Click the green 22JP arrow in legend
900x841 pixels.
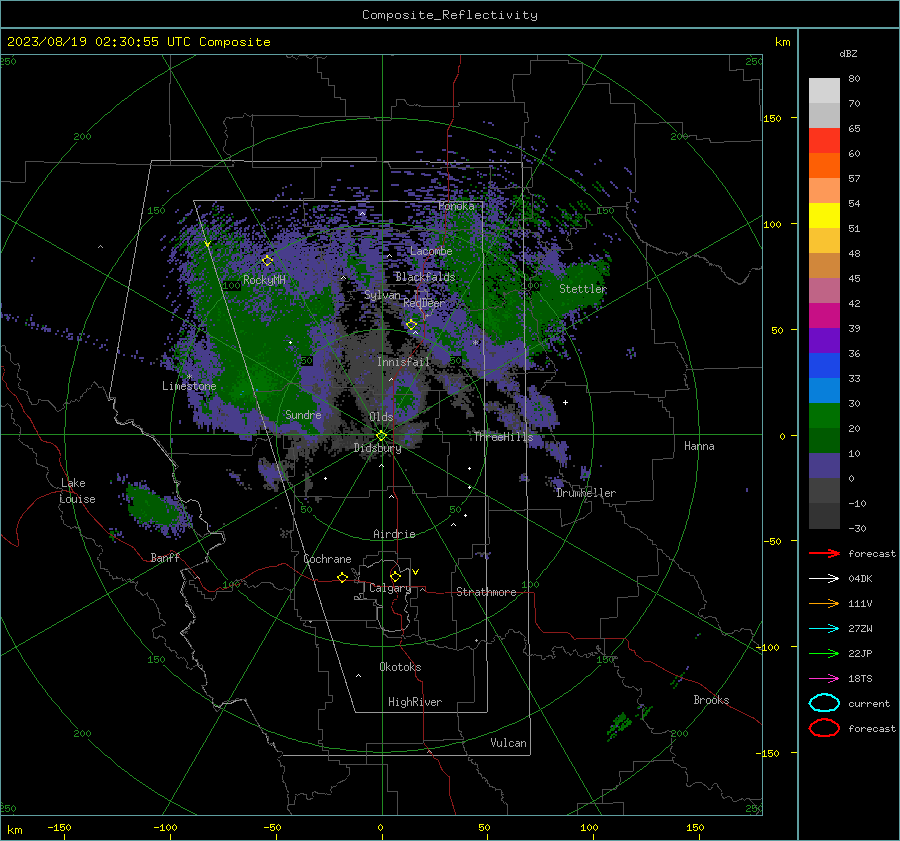(x=824, y=653)
